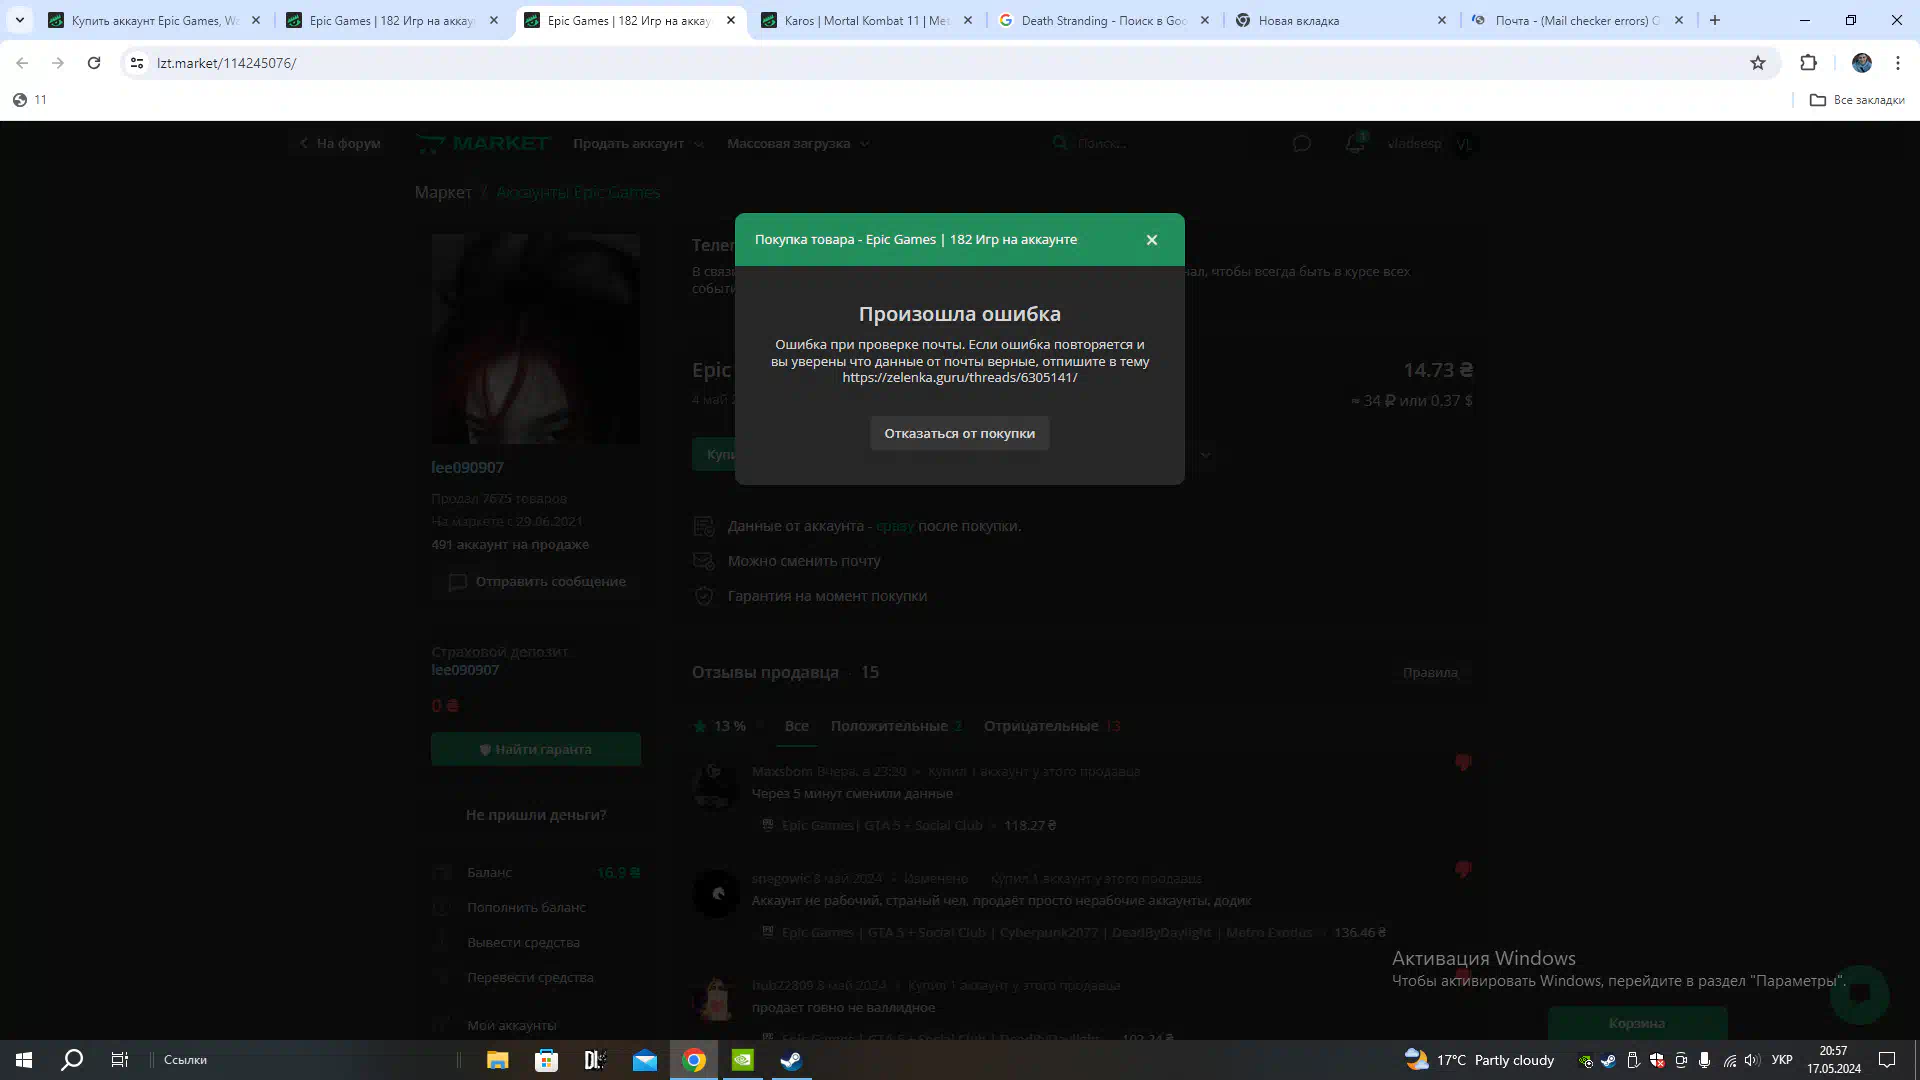Switch to the 'Новая вкладка' tab

coord(1342,20)
